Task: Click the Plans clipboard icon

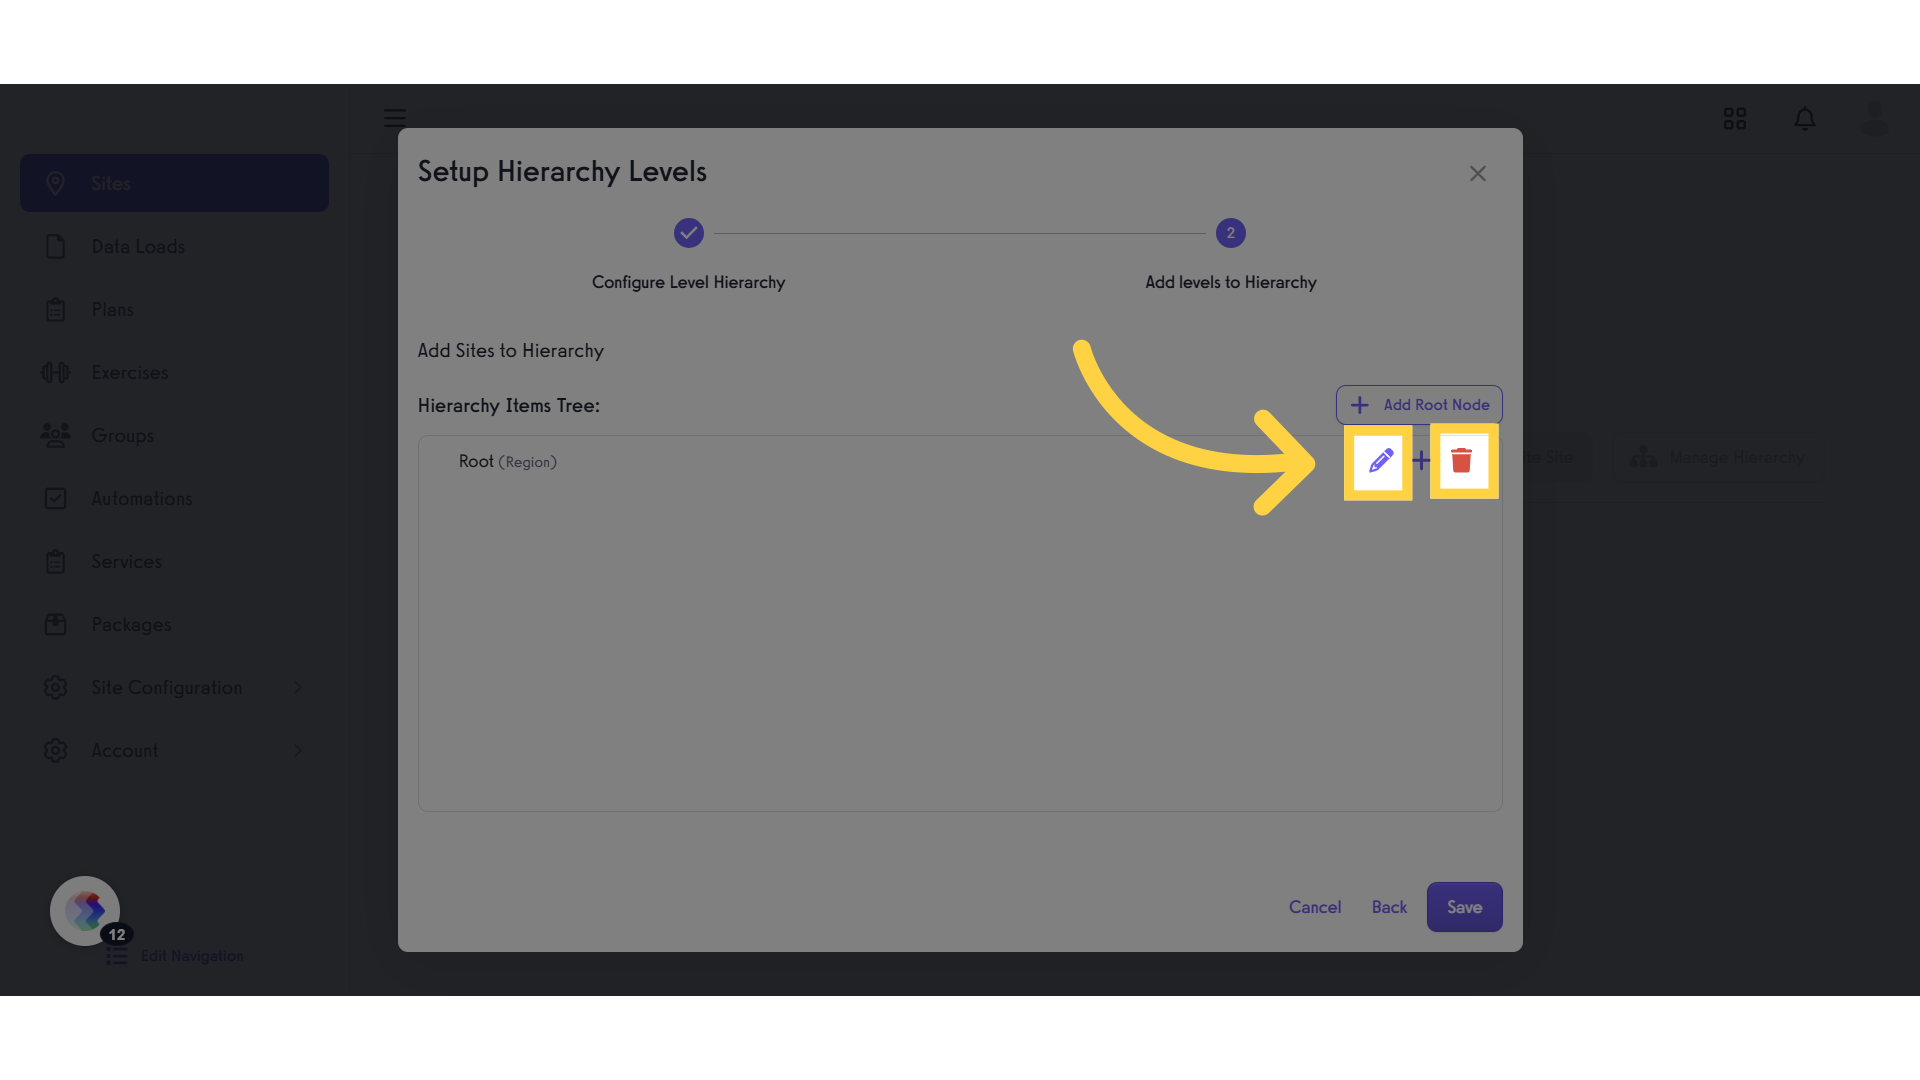Action: coord(56,309)
